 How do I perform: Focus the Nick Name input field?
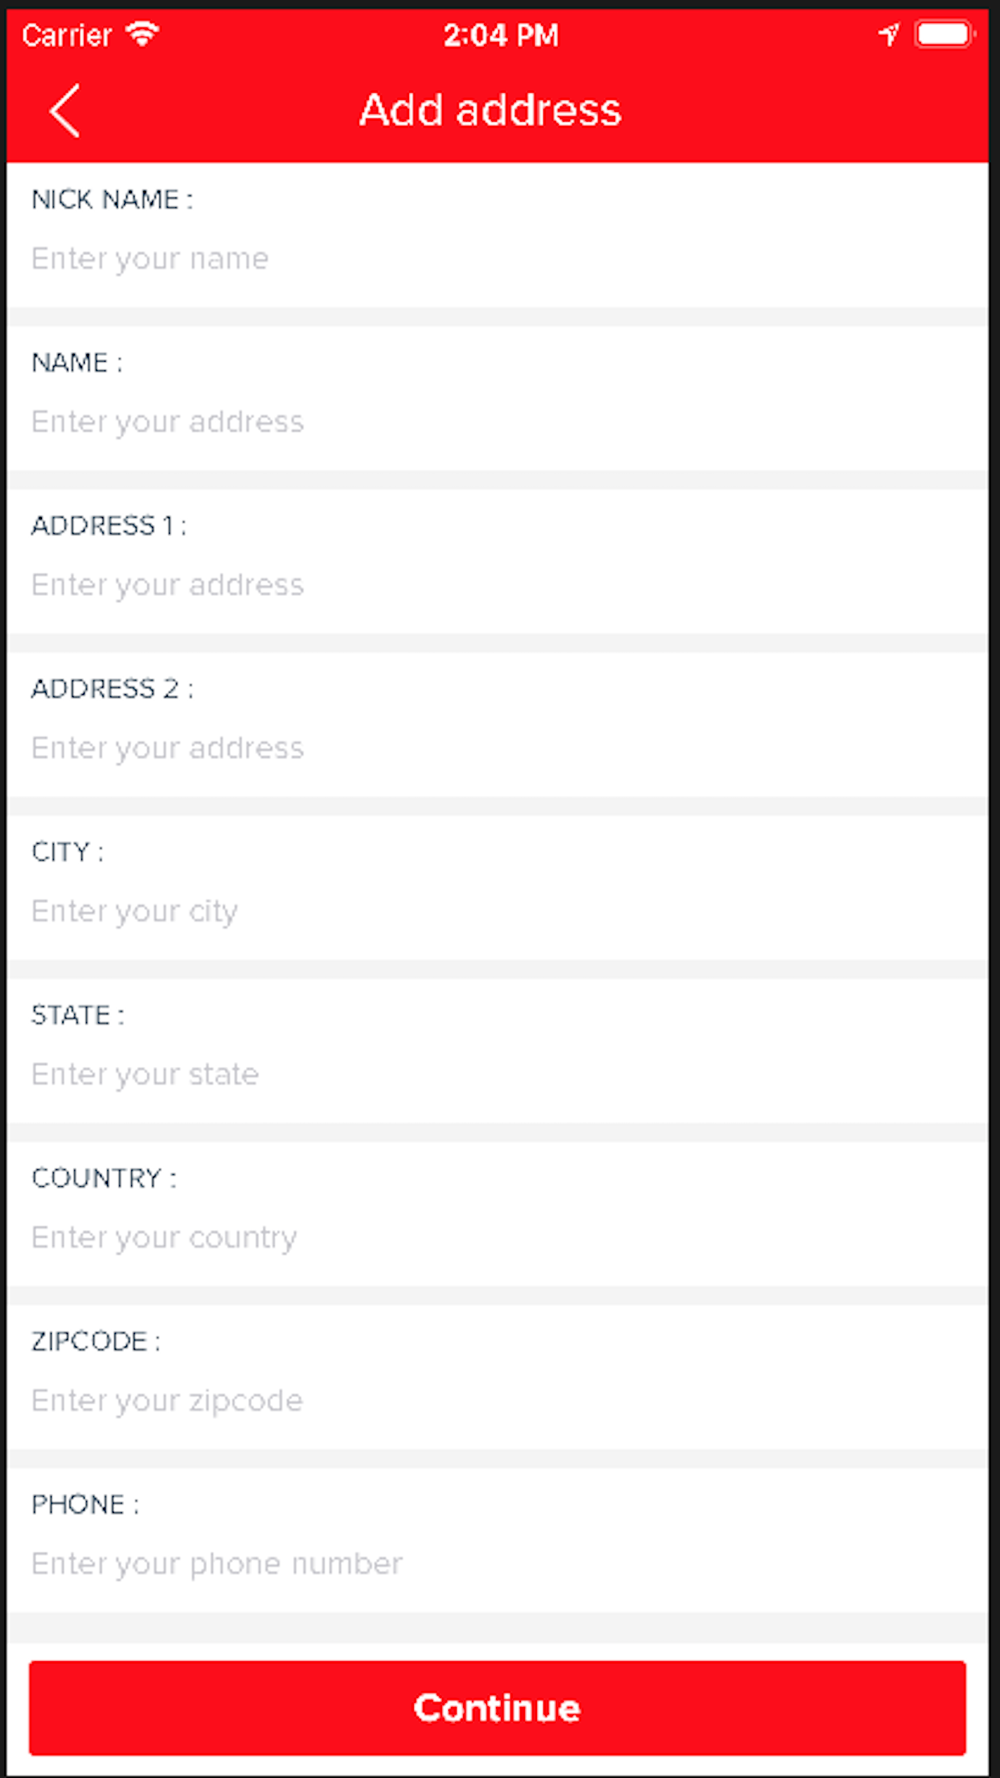coord(497,259)
